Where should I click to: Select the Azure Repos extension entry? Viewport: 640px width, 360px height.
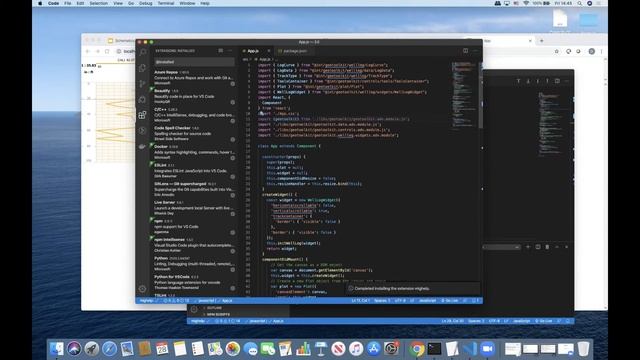[x=194, y=78]
